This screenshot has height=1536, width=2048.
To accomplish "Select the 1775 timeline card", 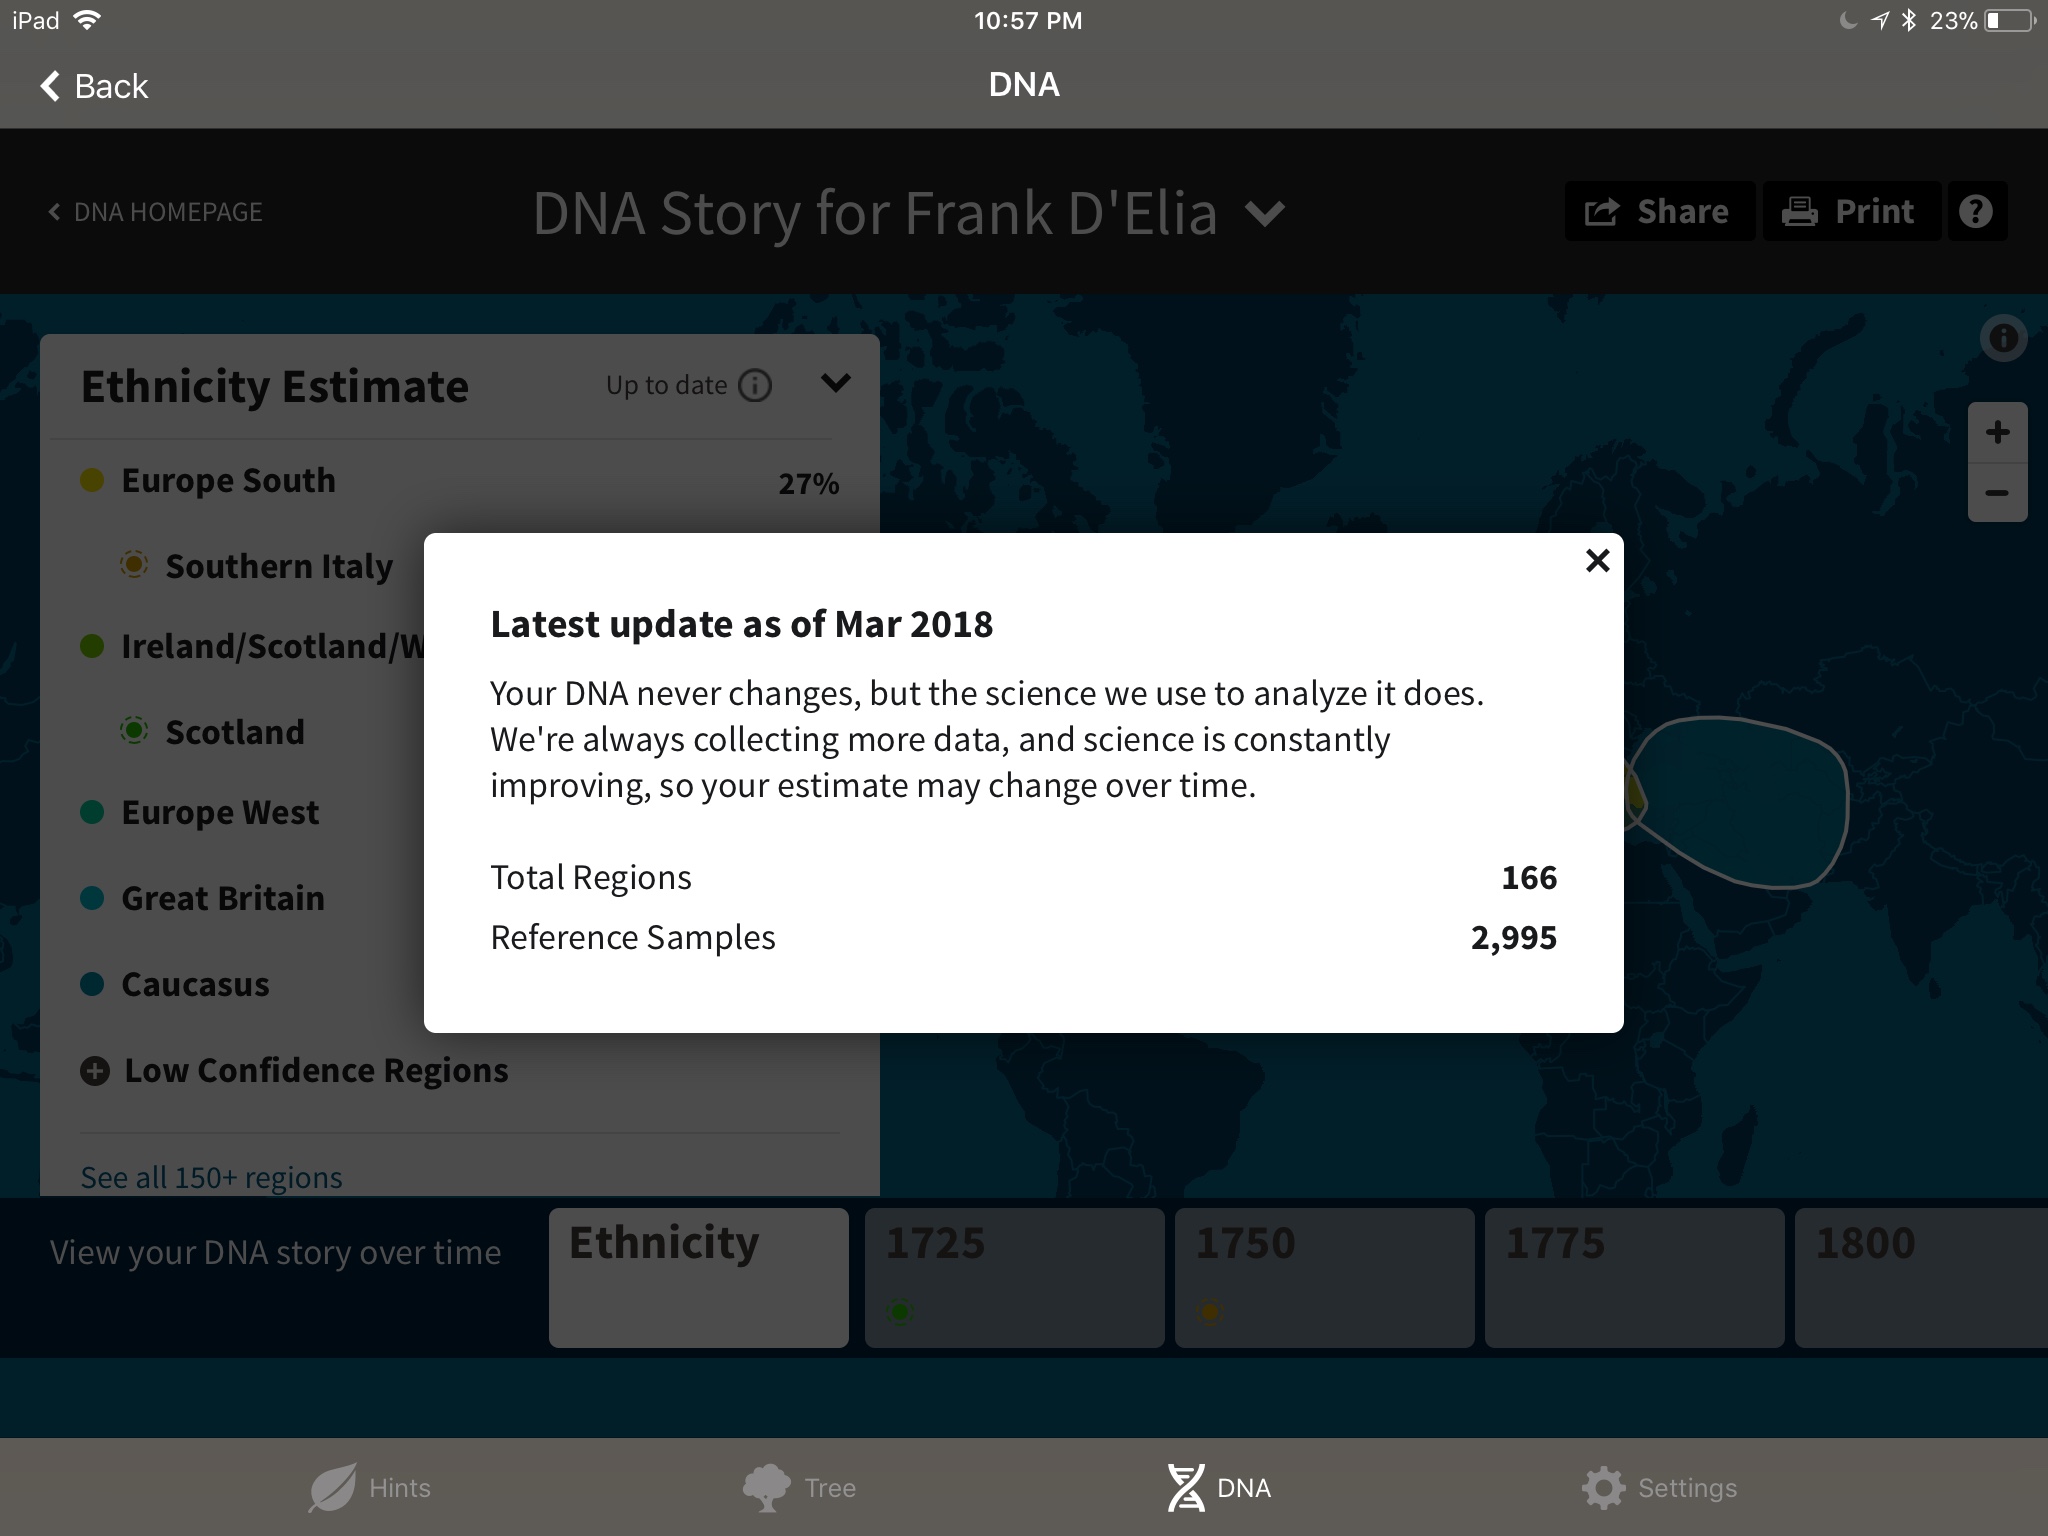I will (x=1634, y=1277).
